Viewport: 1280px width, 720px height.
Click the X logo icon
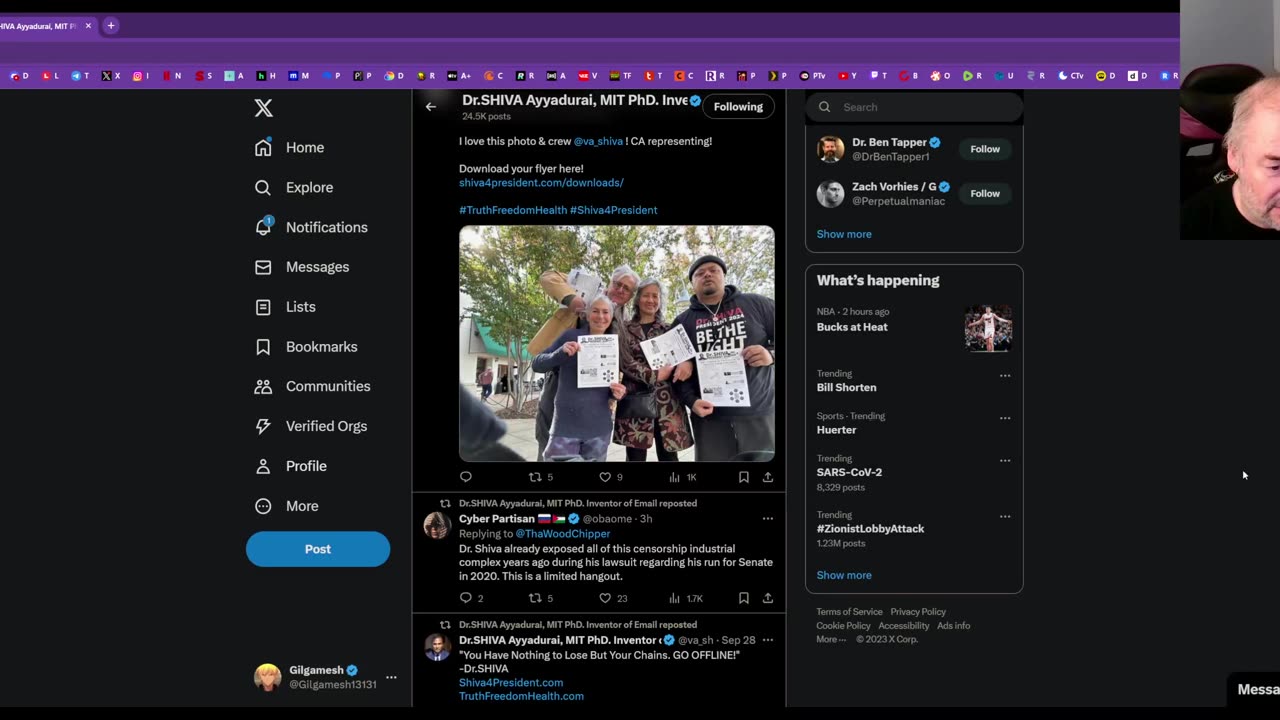[263, 108]
